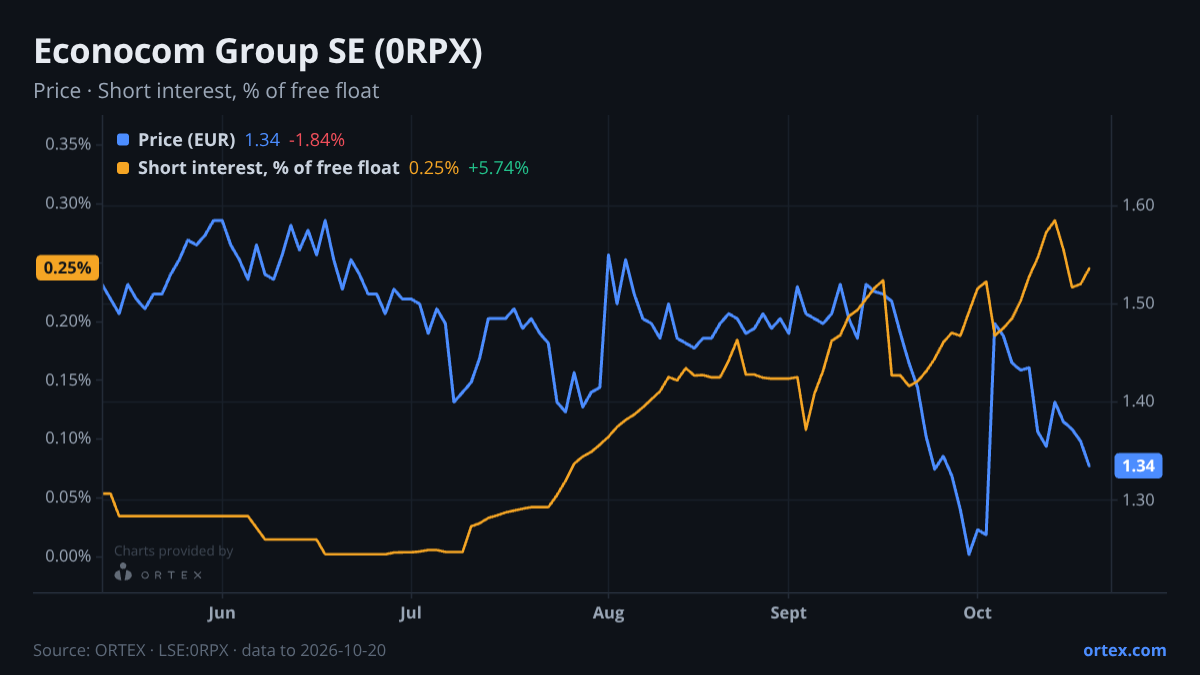The width and height of the screenshot is (1200, 675).
Task: Click the Econocom Group SE (0RPX) title
Action: coord(258,53)
